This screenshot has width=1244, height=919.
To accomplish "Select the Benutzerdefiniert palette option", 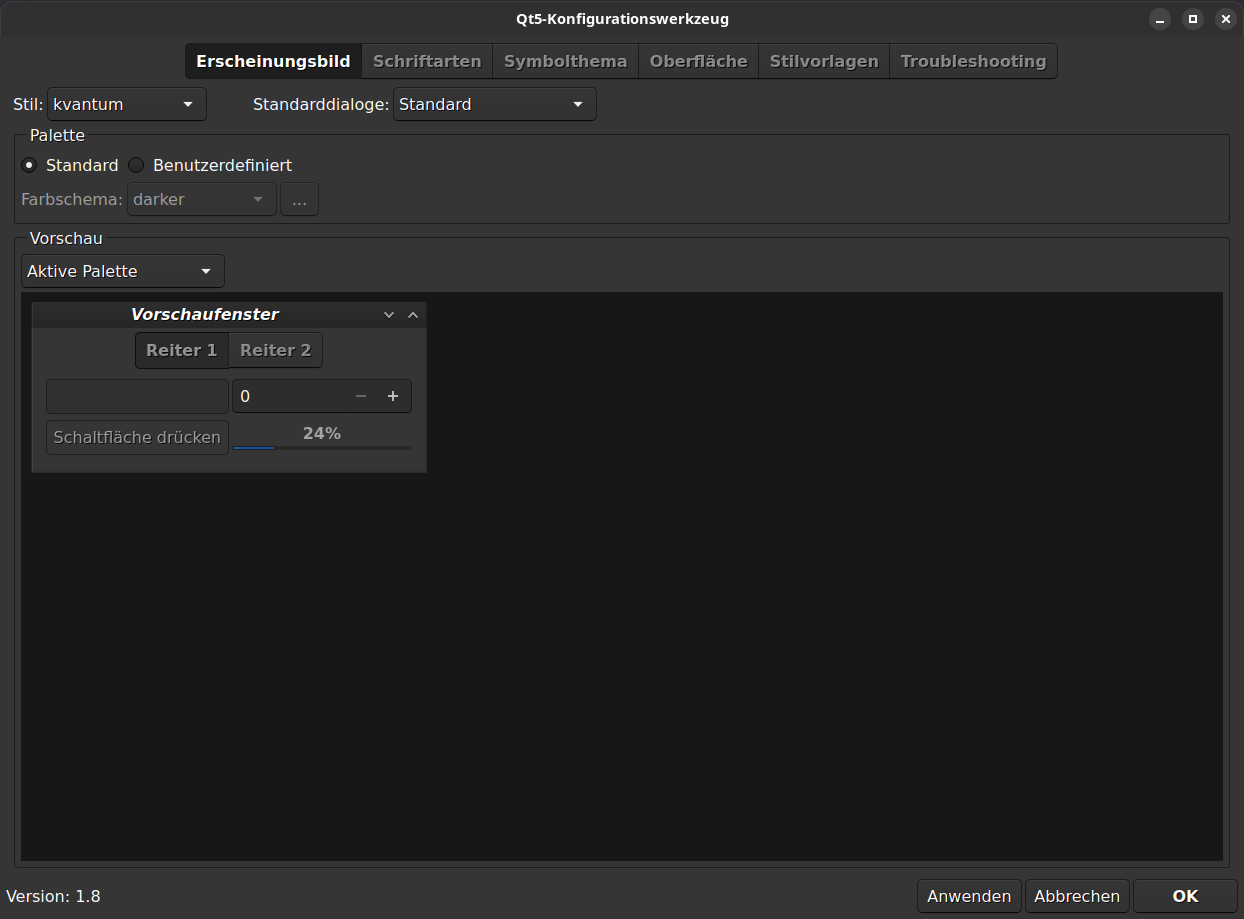I will tap(136, 165).
